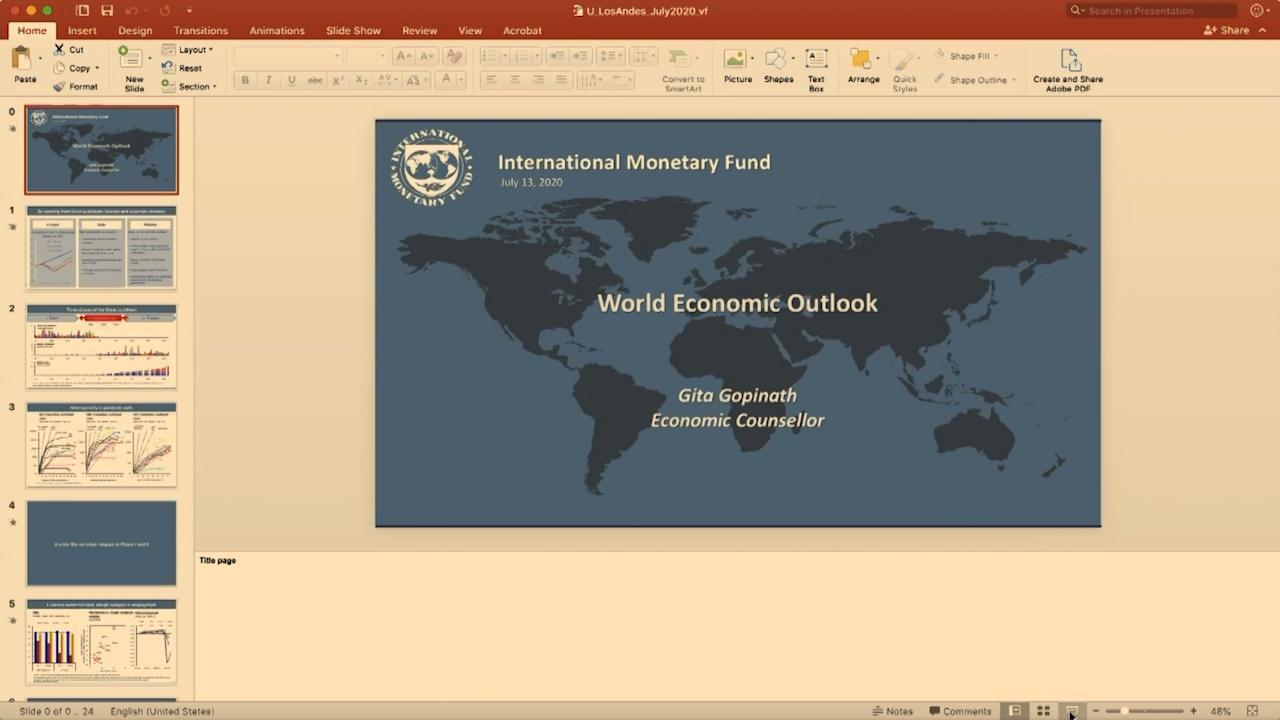Screen dimensions: 1280x720
Task: Click the Cut scissors button
Action: (x=69, y=49)
